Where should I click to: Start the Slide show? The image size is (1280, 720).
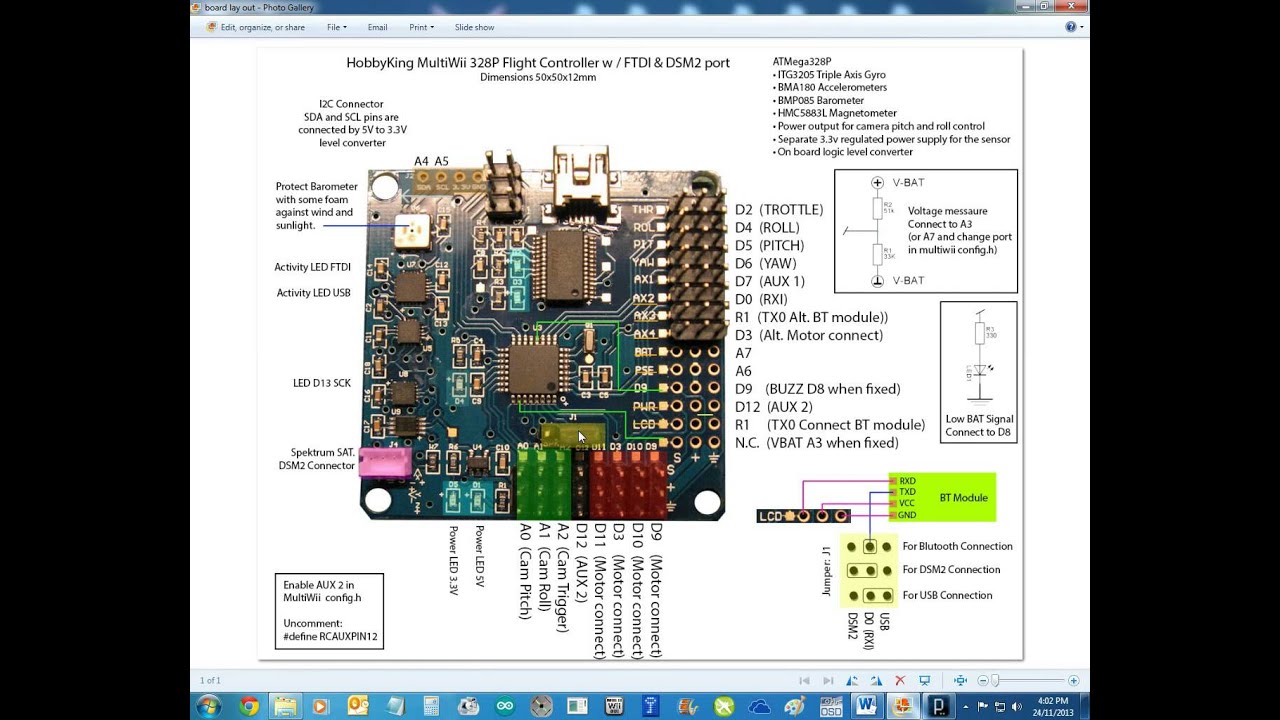[x=474, y=27]
